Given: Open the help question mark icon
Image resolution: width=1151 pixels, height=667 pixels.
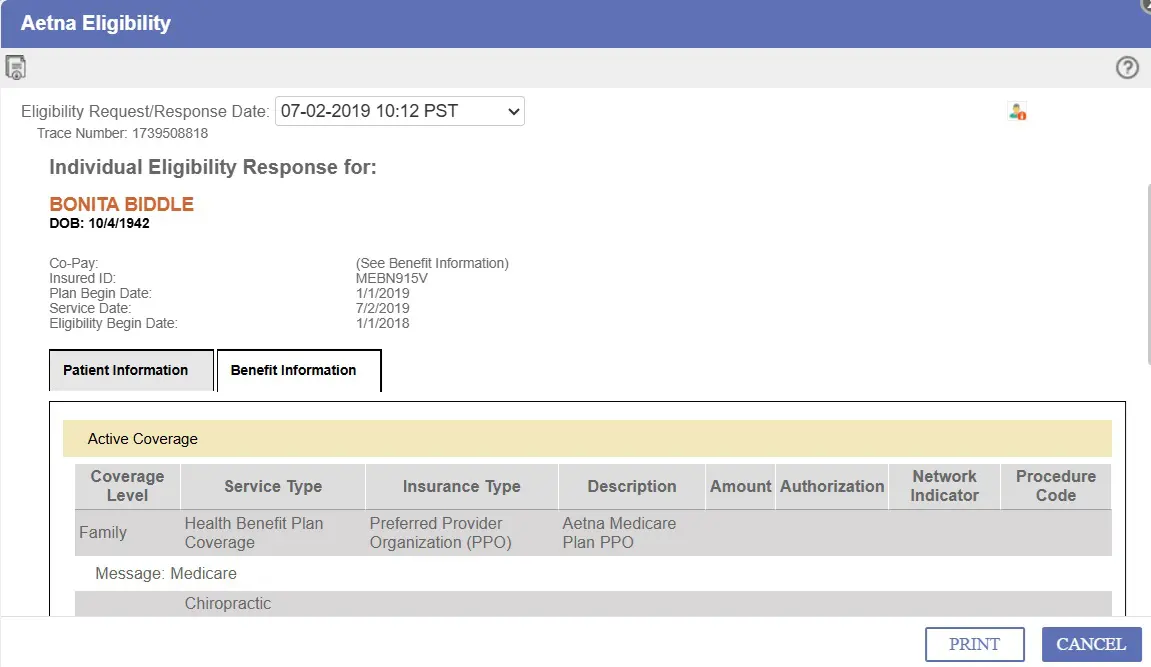Looking at the screenshot, I should 1127,68.
